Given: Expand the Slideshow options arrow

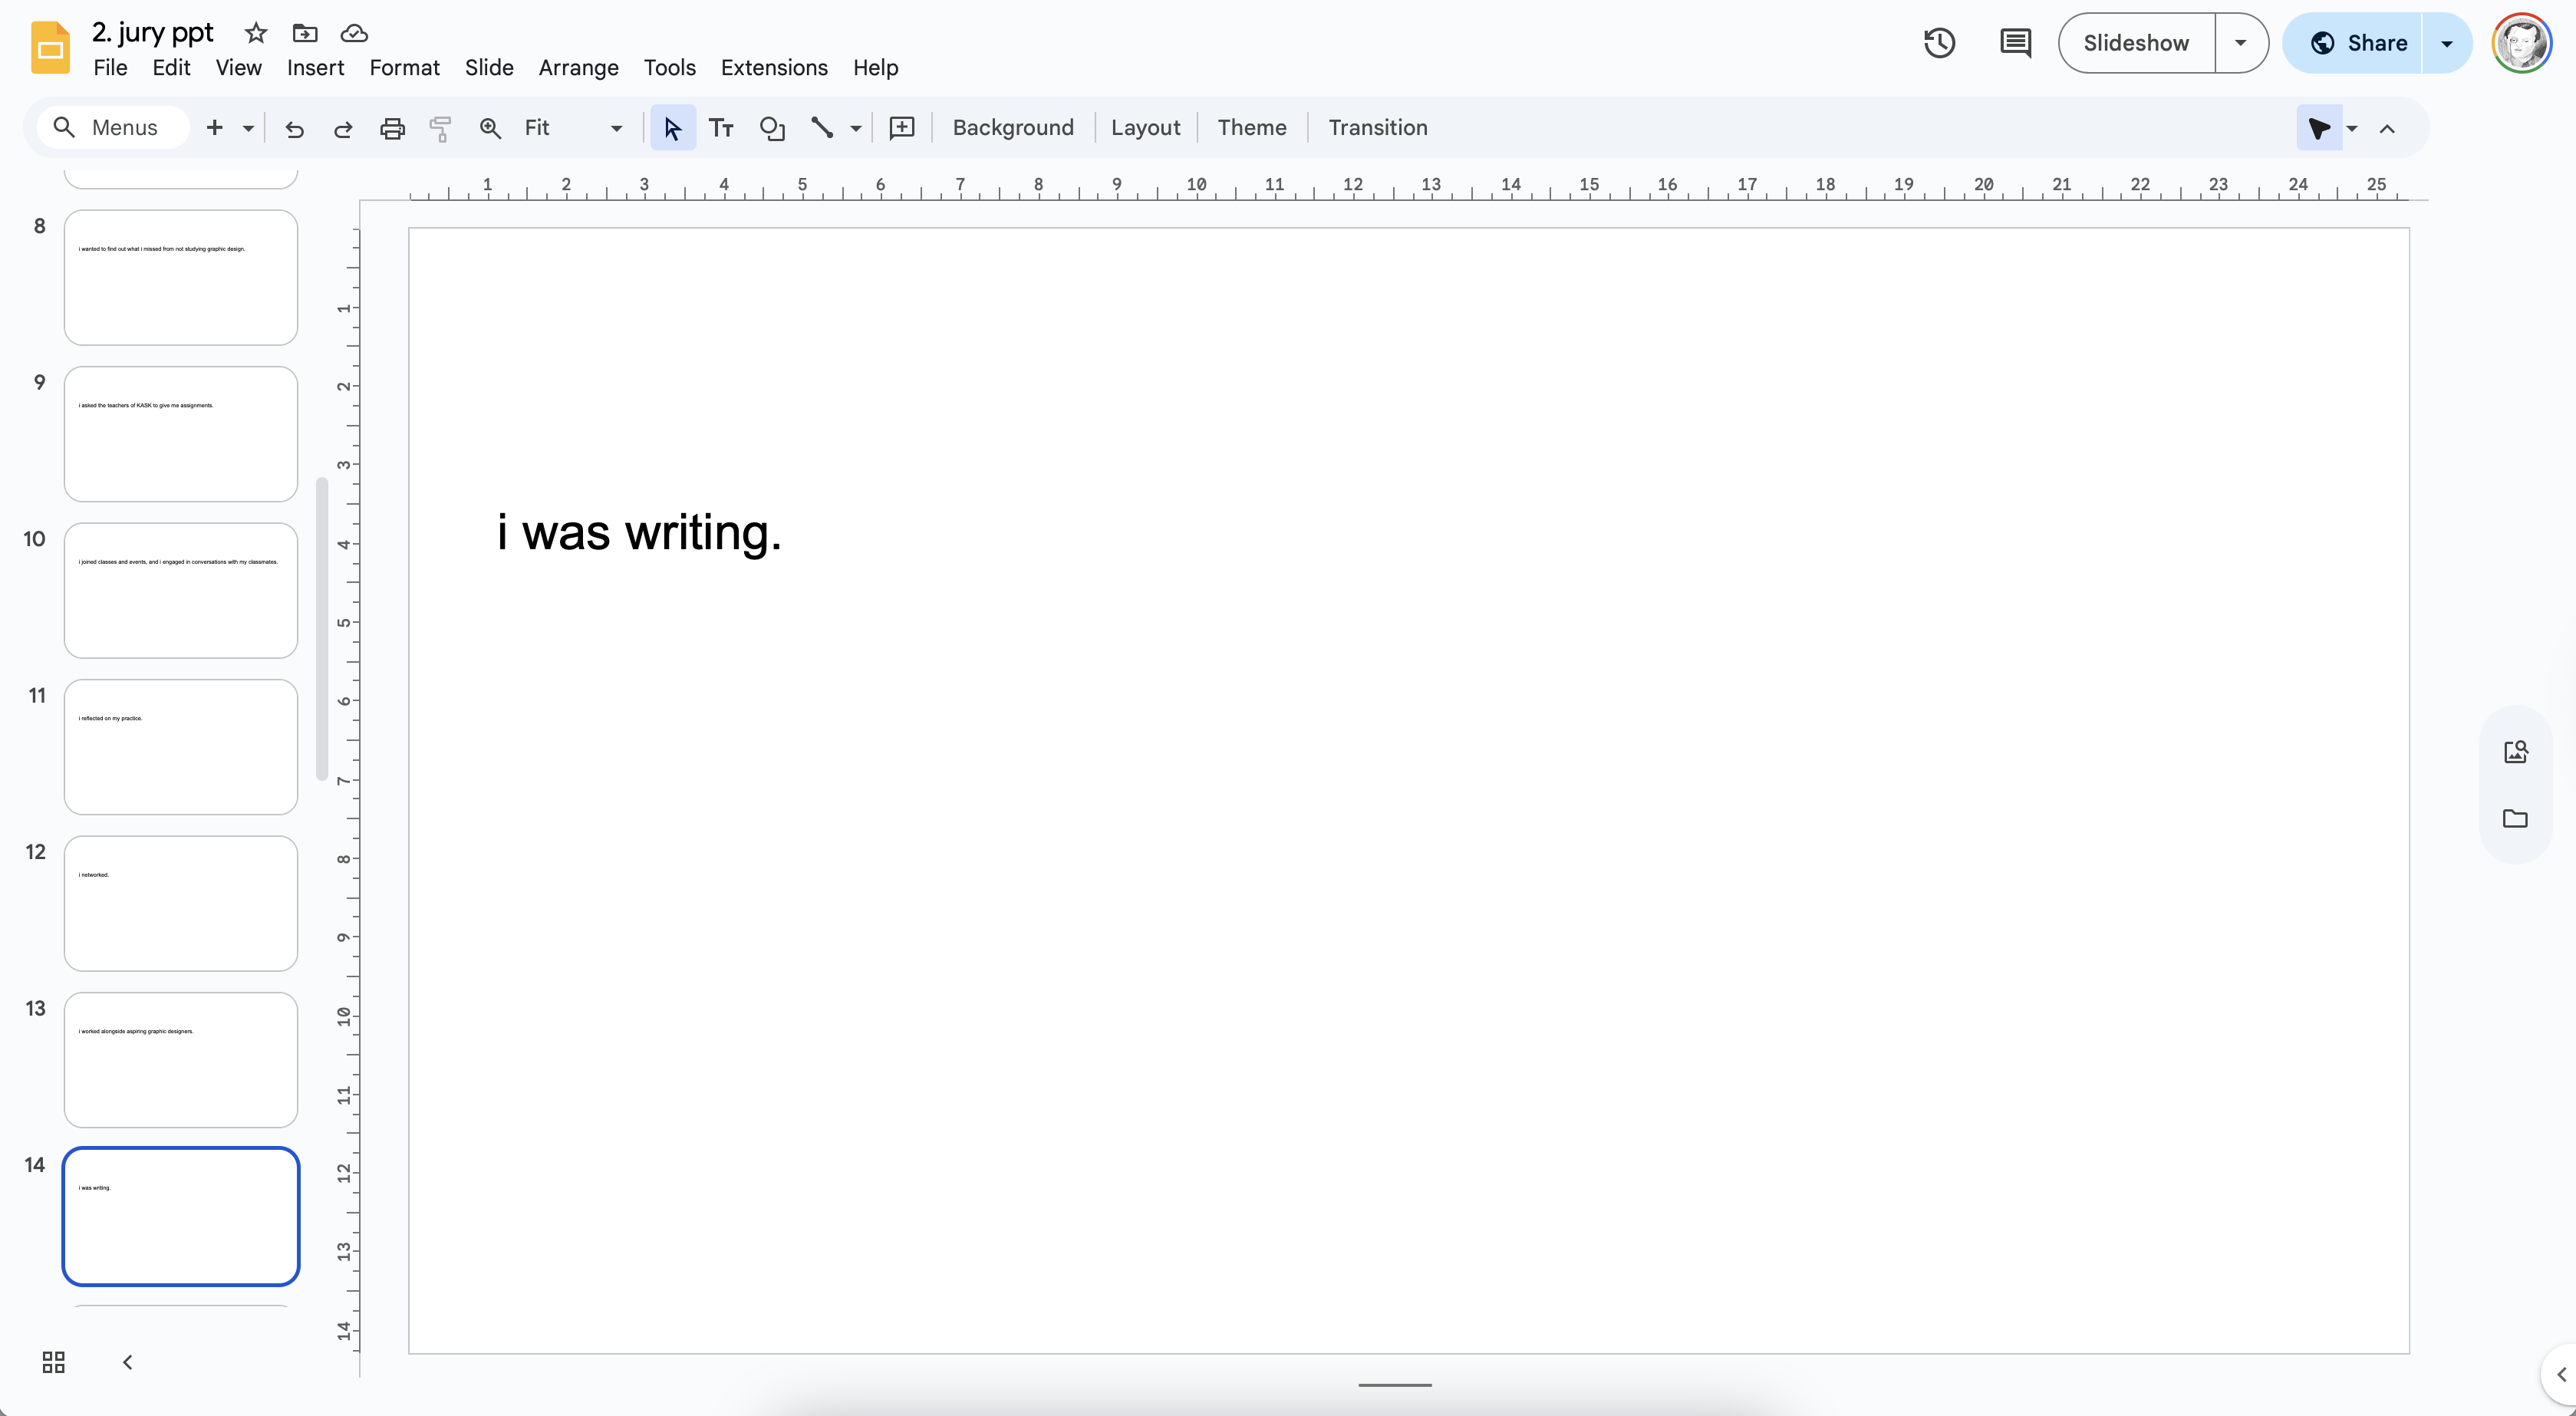Looking at the screenshot, I should point(2241,43).
